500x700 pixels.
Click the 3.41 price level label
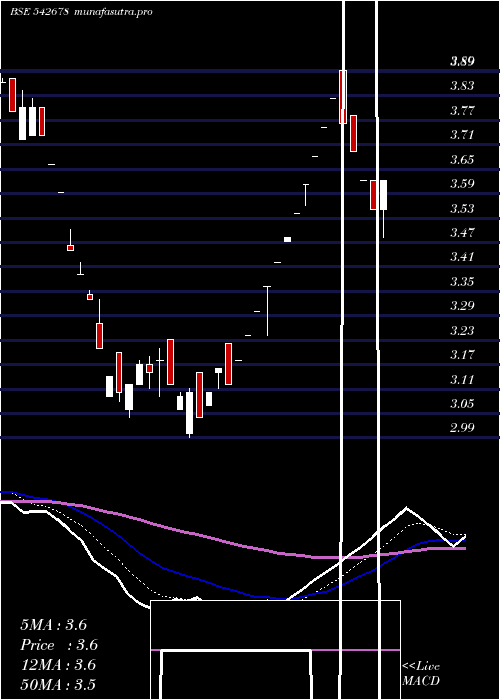tap(462, 257)
